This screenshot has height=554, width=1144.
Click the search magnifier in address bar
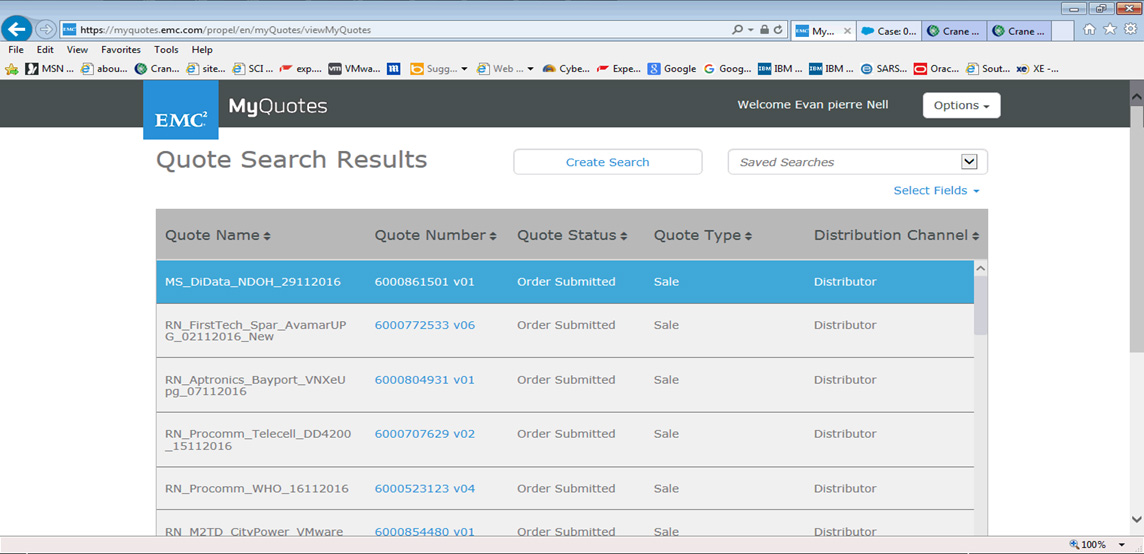click(x=738, y=30)
